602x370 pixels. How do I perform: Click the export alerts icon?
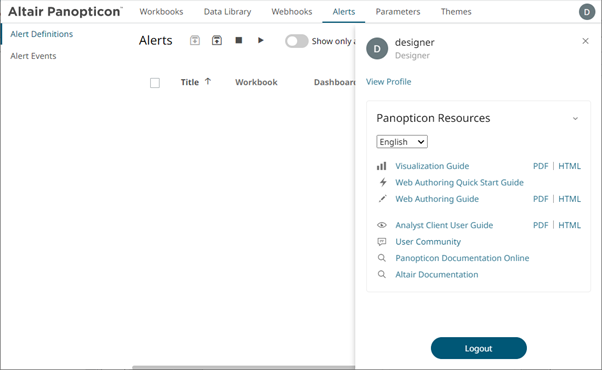[217, 40]
